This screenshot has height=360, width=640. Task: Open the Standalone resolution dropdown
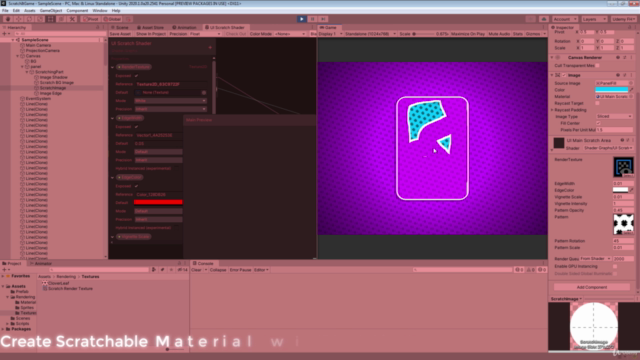[x=370, y=34]
